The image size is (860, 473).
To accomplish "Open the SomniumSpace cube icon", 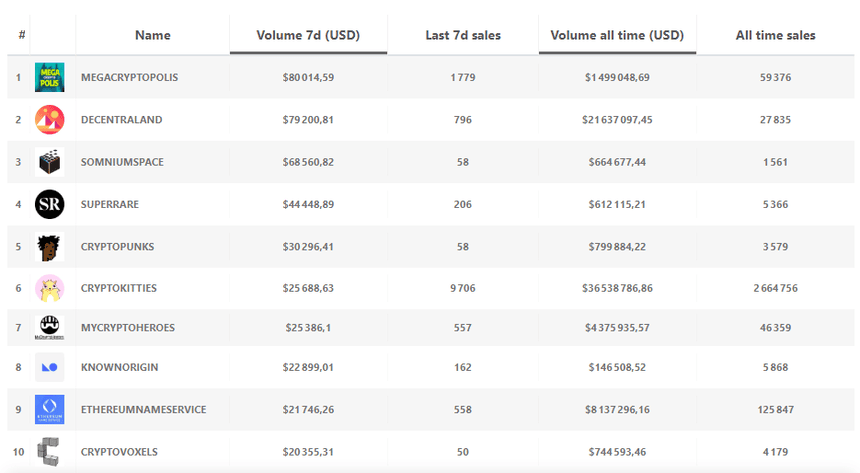I will pyautogui.click(x=50, y=162).
